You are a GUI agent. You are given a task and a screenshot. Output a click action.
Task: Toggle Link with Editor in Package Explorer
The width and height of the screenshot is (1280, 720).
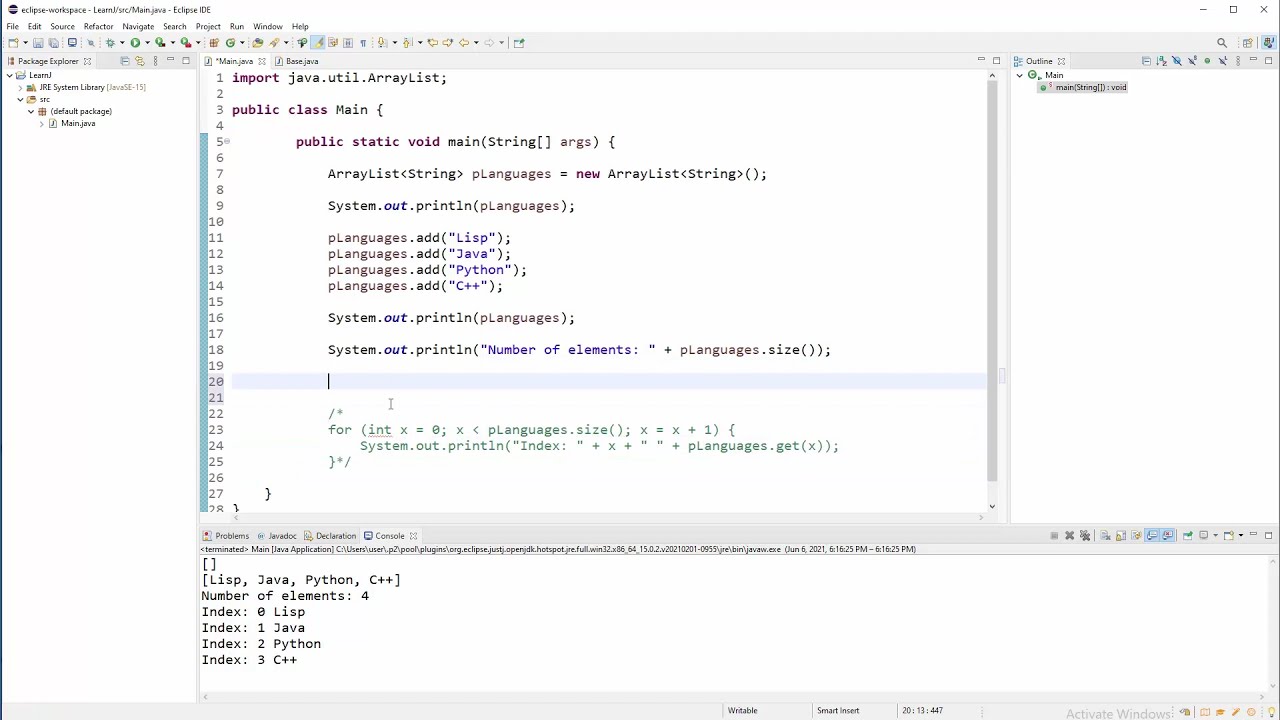[139, 61]
